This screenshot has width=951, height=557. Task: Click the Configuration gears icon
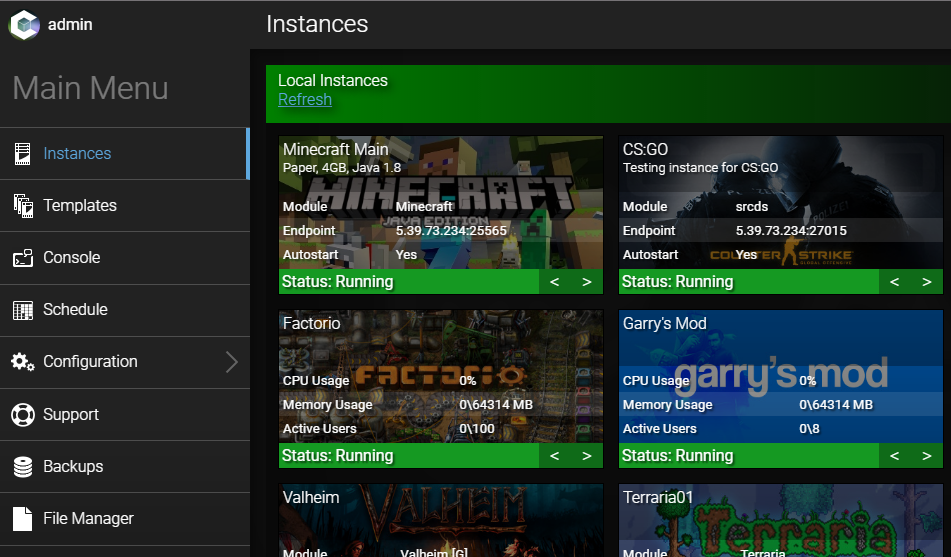23,362
